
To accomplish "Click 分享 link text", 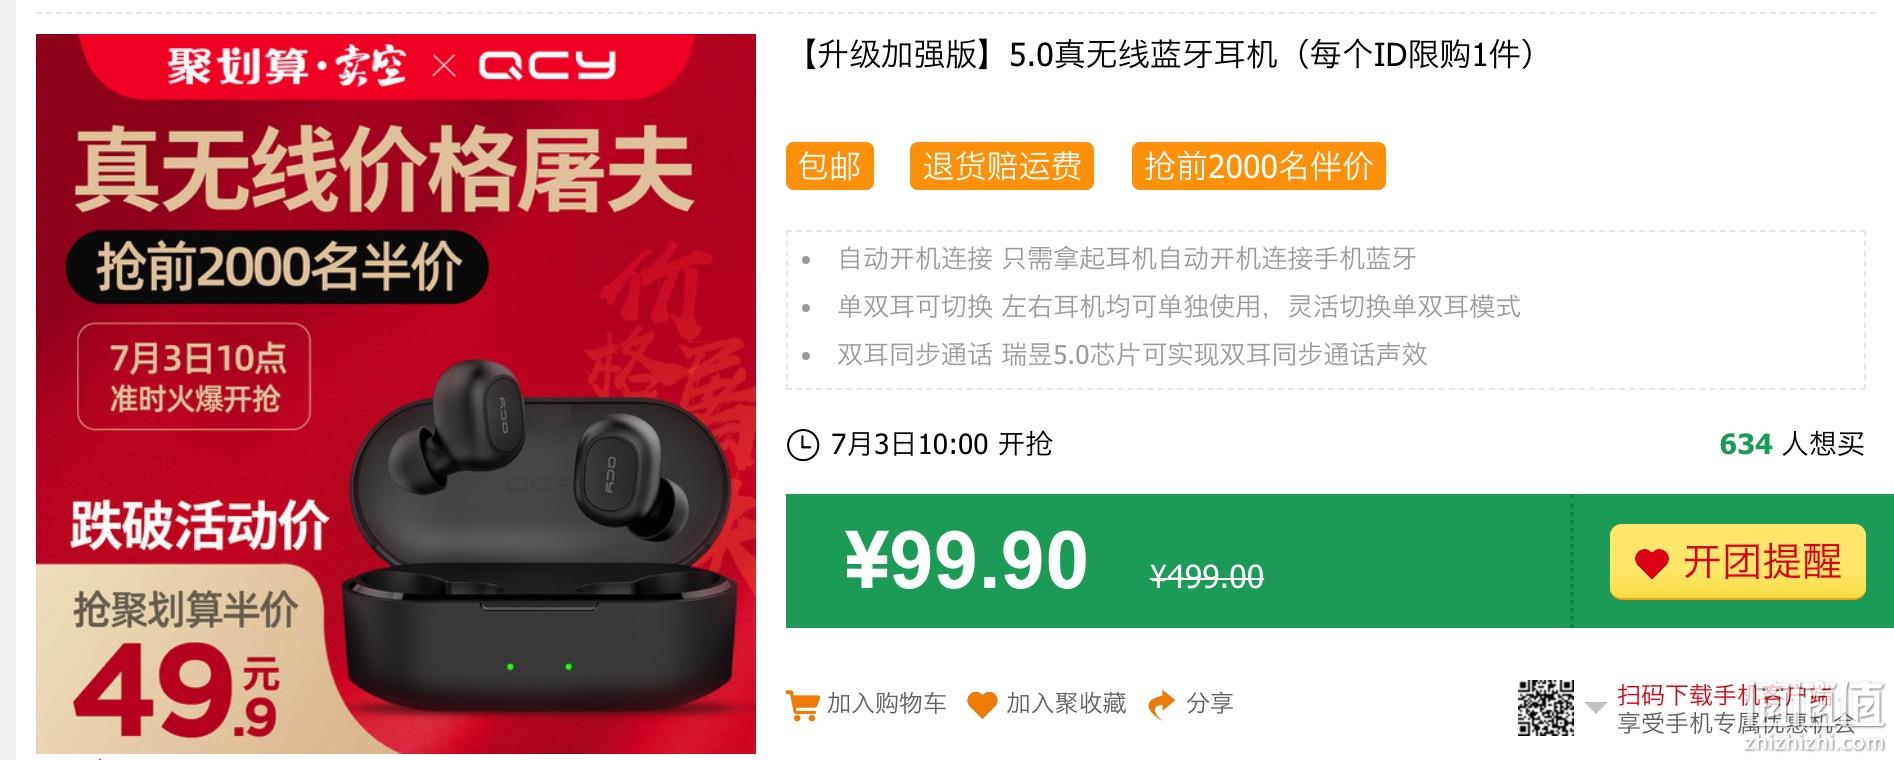I will (1210, 704).
